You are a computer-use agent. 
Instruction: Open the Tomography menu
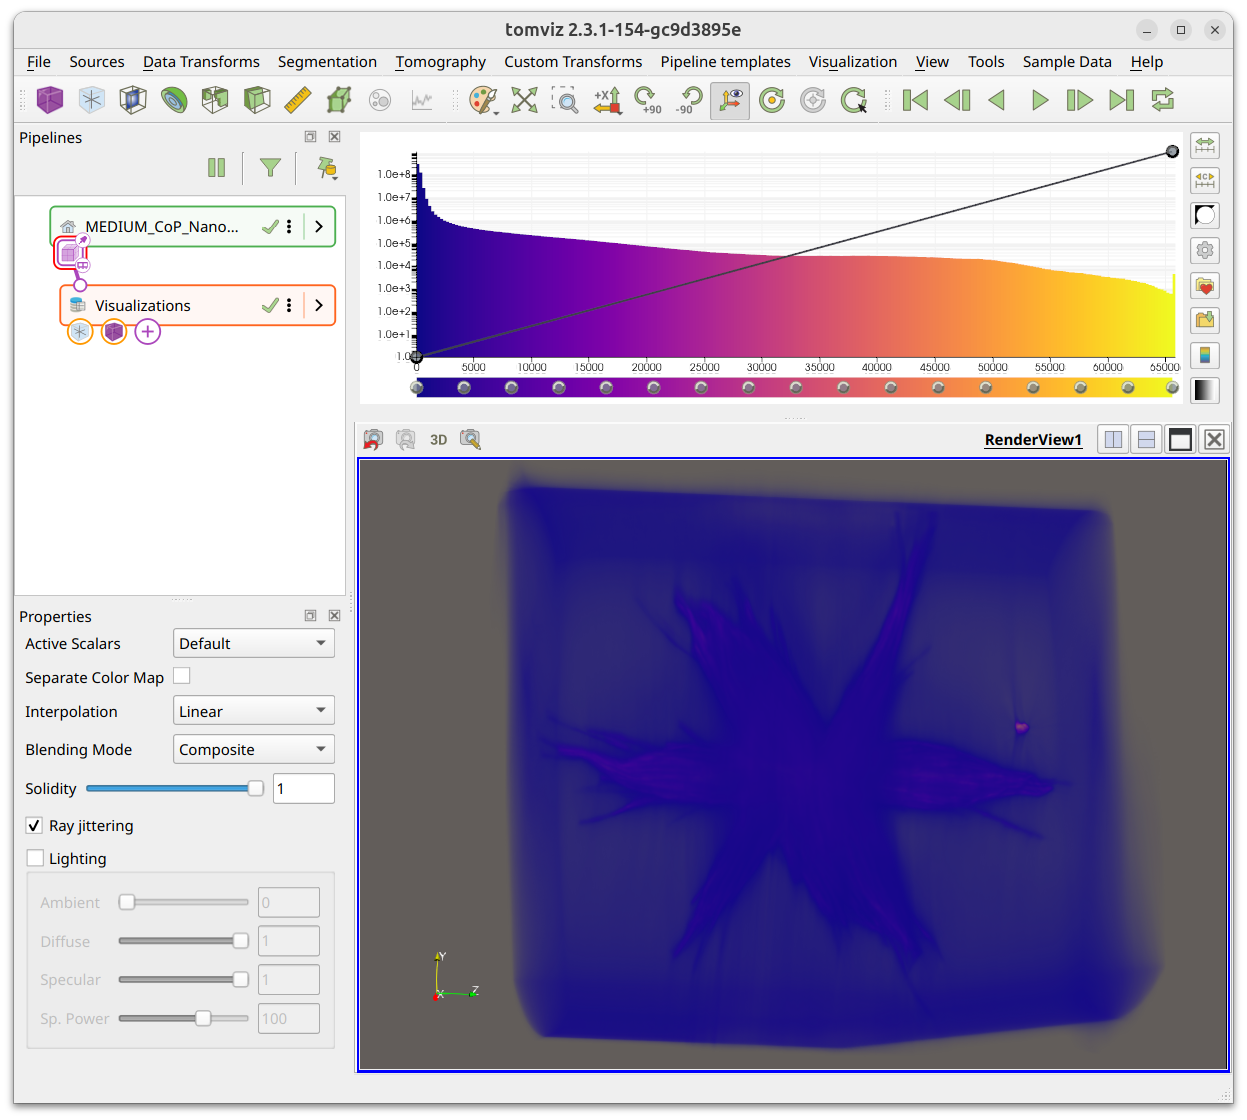tap(441, 62)
